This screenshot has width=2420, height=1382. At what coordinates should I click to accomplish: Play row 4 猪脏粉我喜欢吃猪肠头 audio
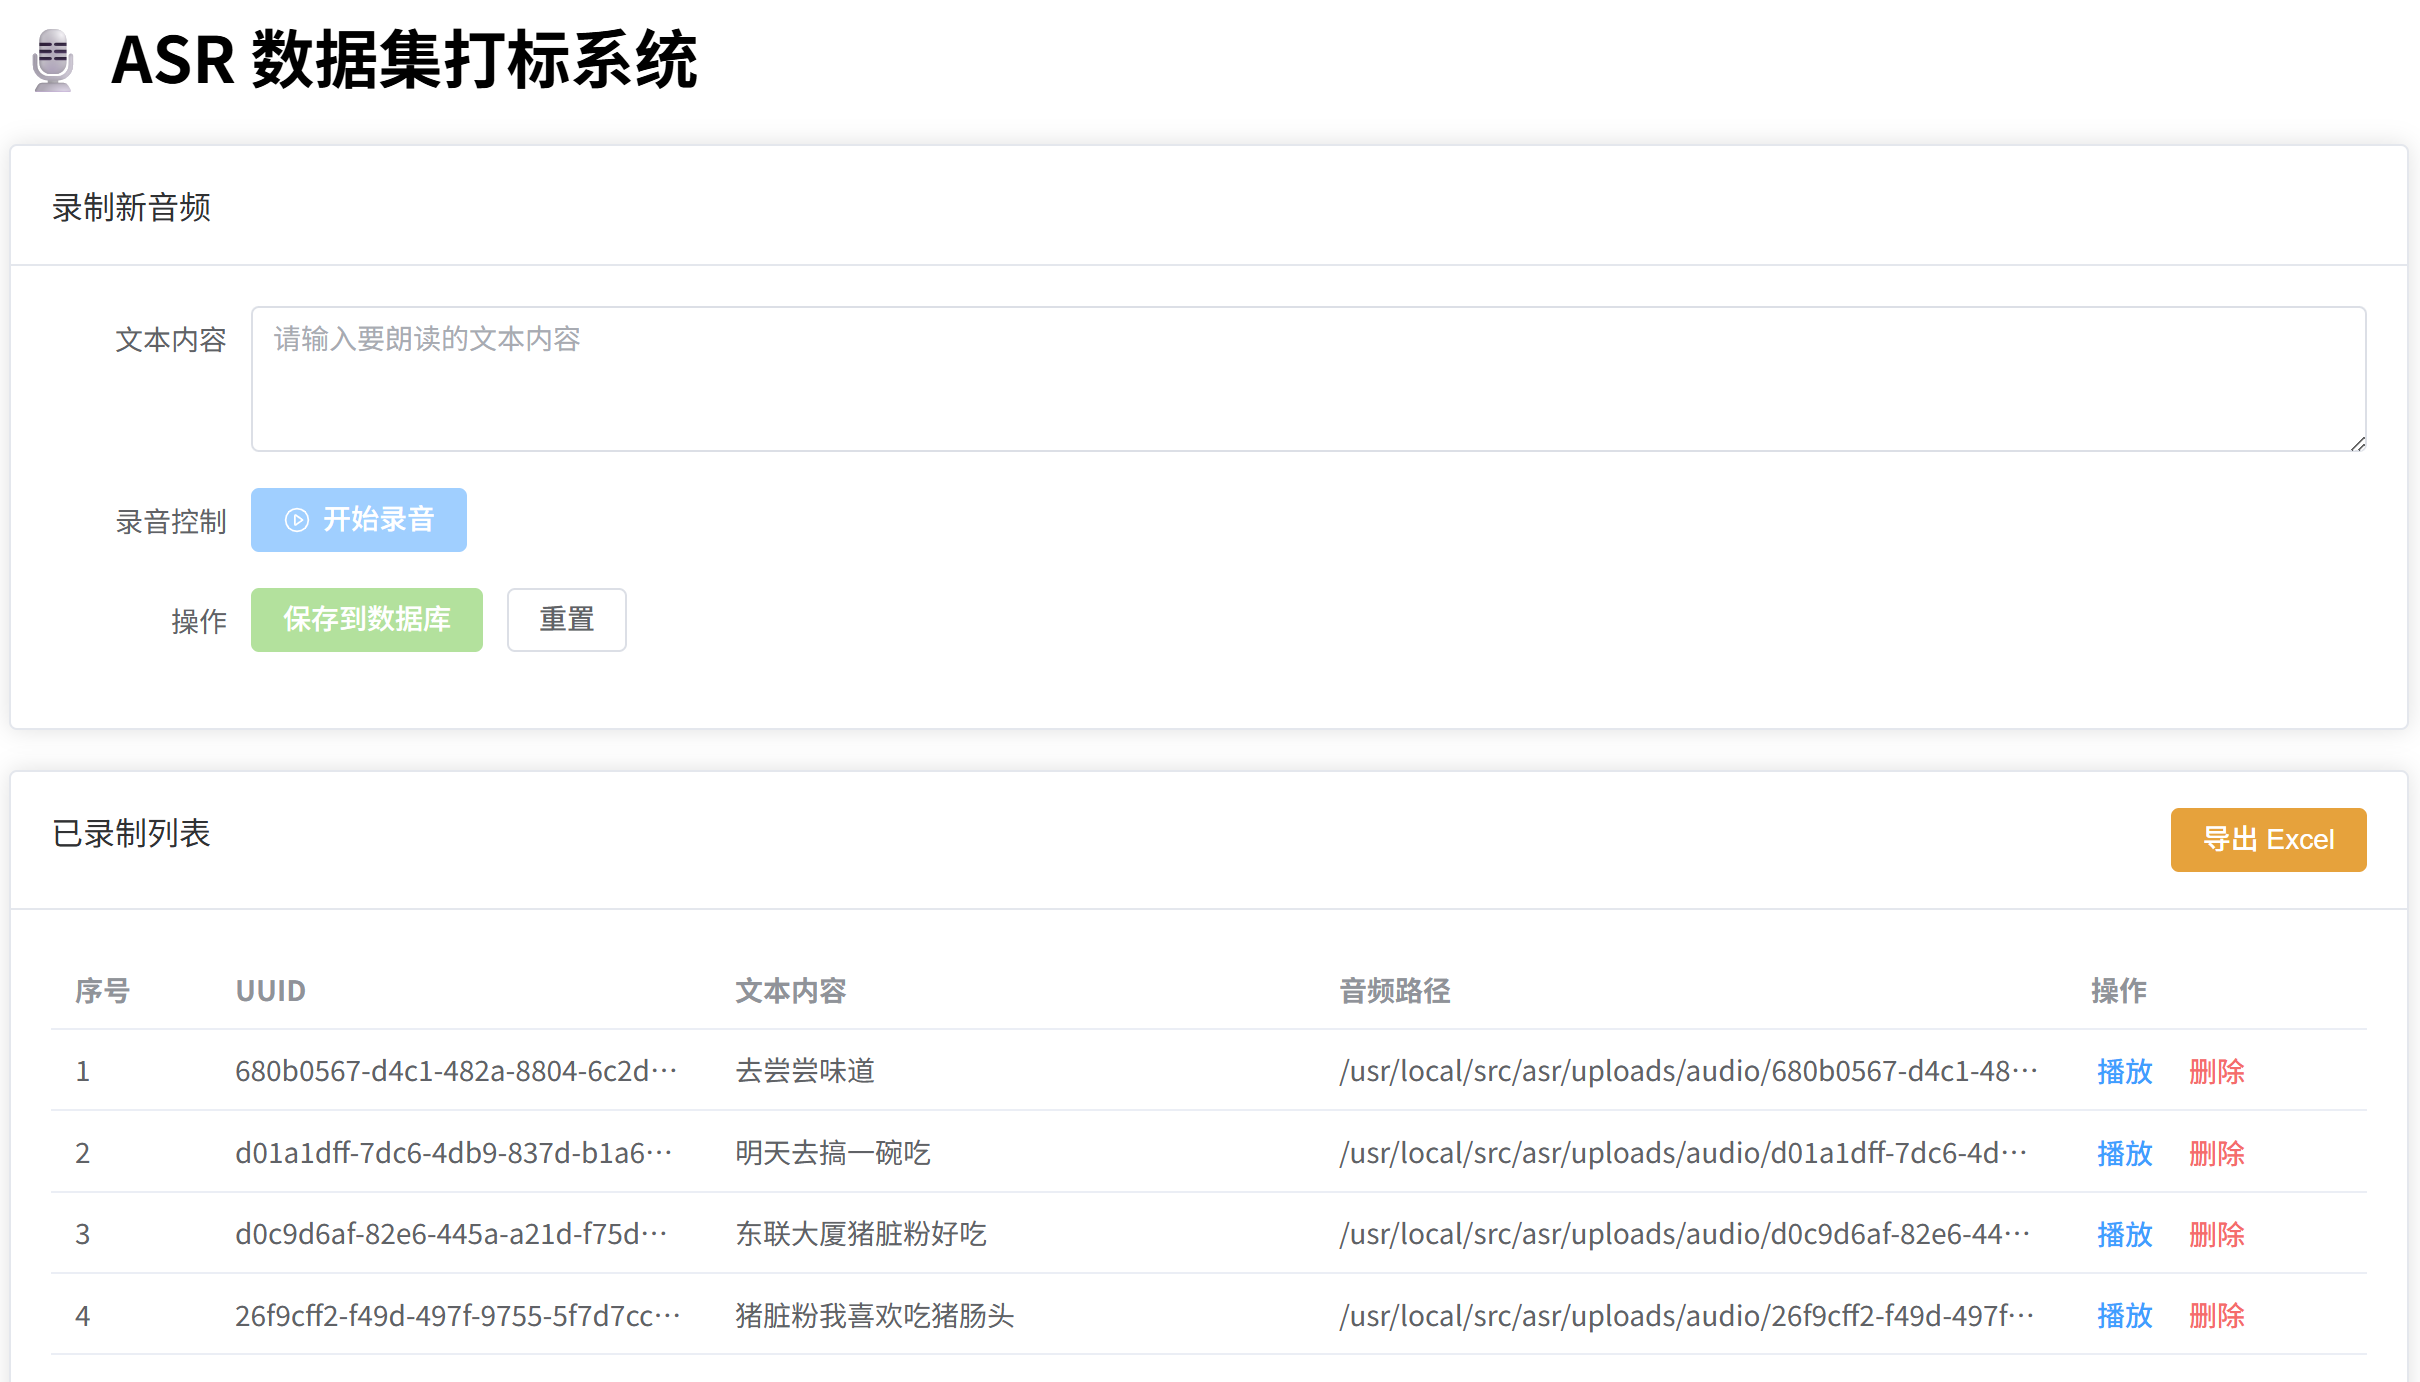coord(2124,1315)
